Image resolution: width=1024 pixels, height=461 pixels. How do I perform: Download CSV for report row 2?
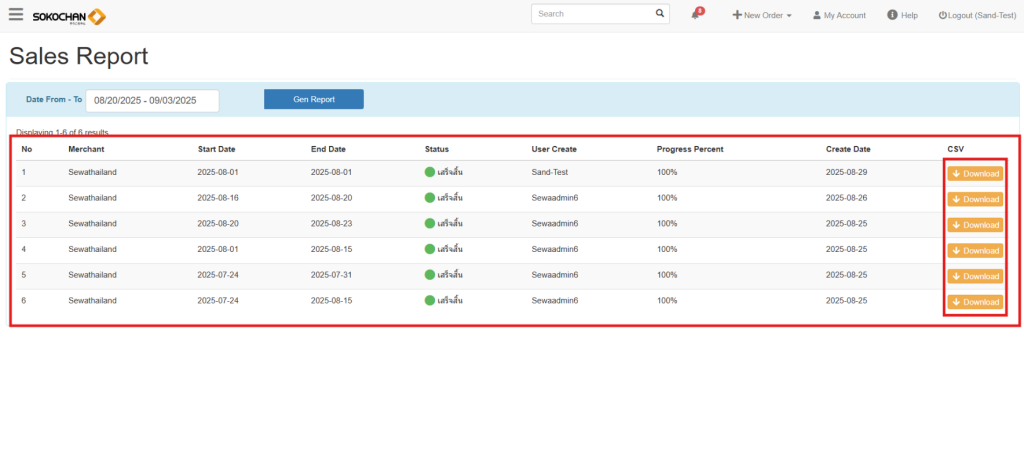pos(975,199)
